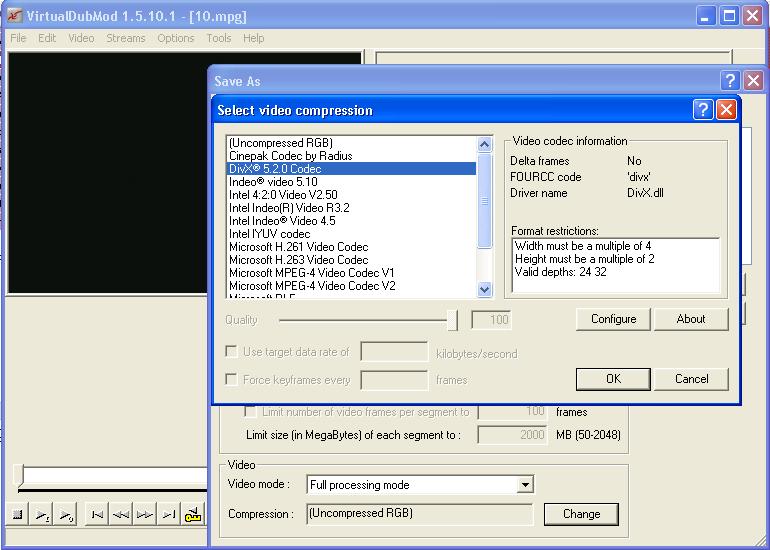Click the segment frame limit field

[x=512, y=412]
